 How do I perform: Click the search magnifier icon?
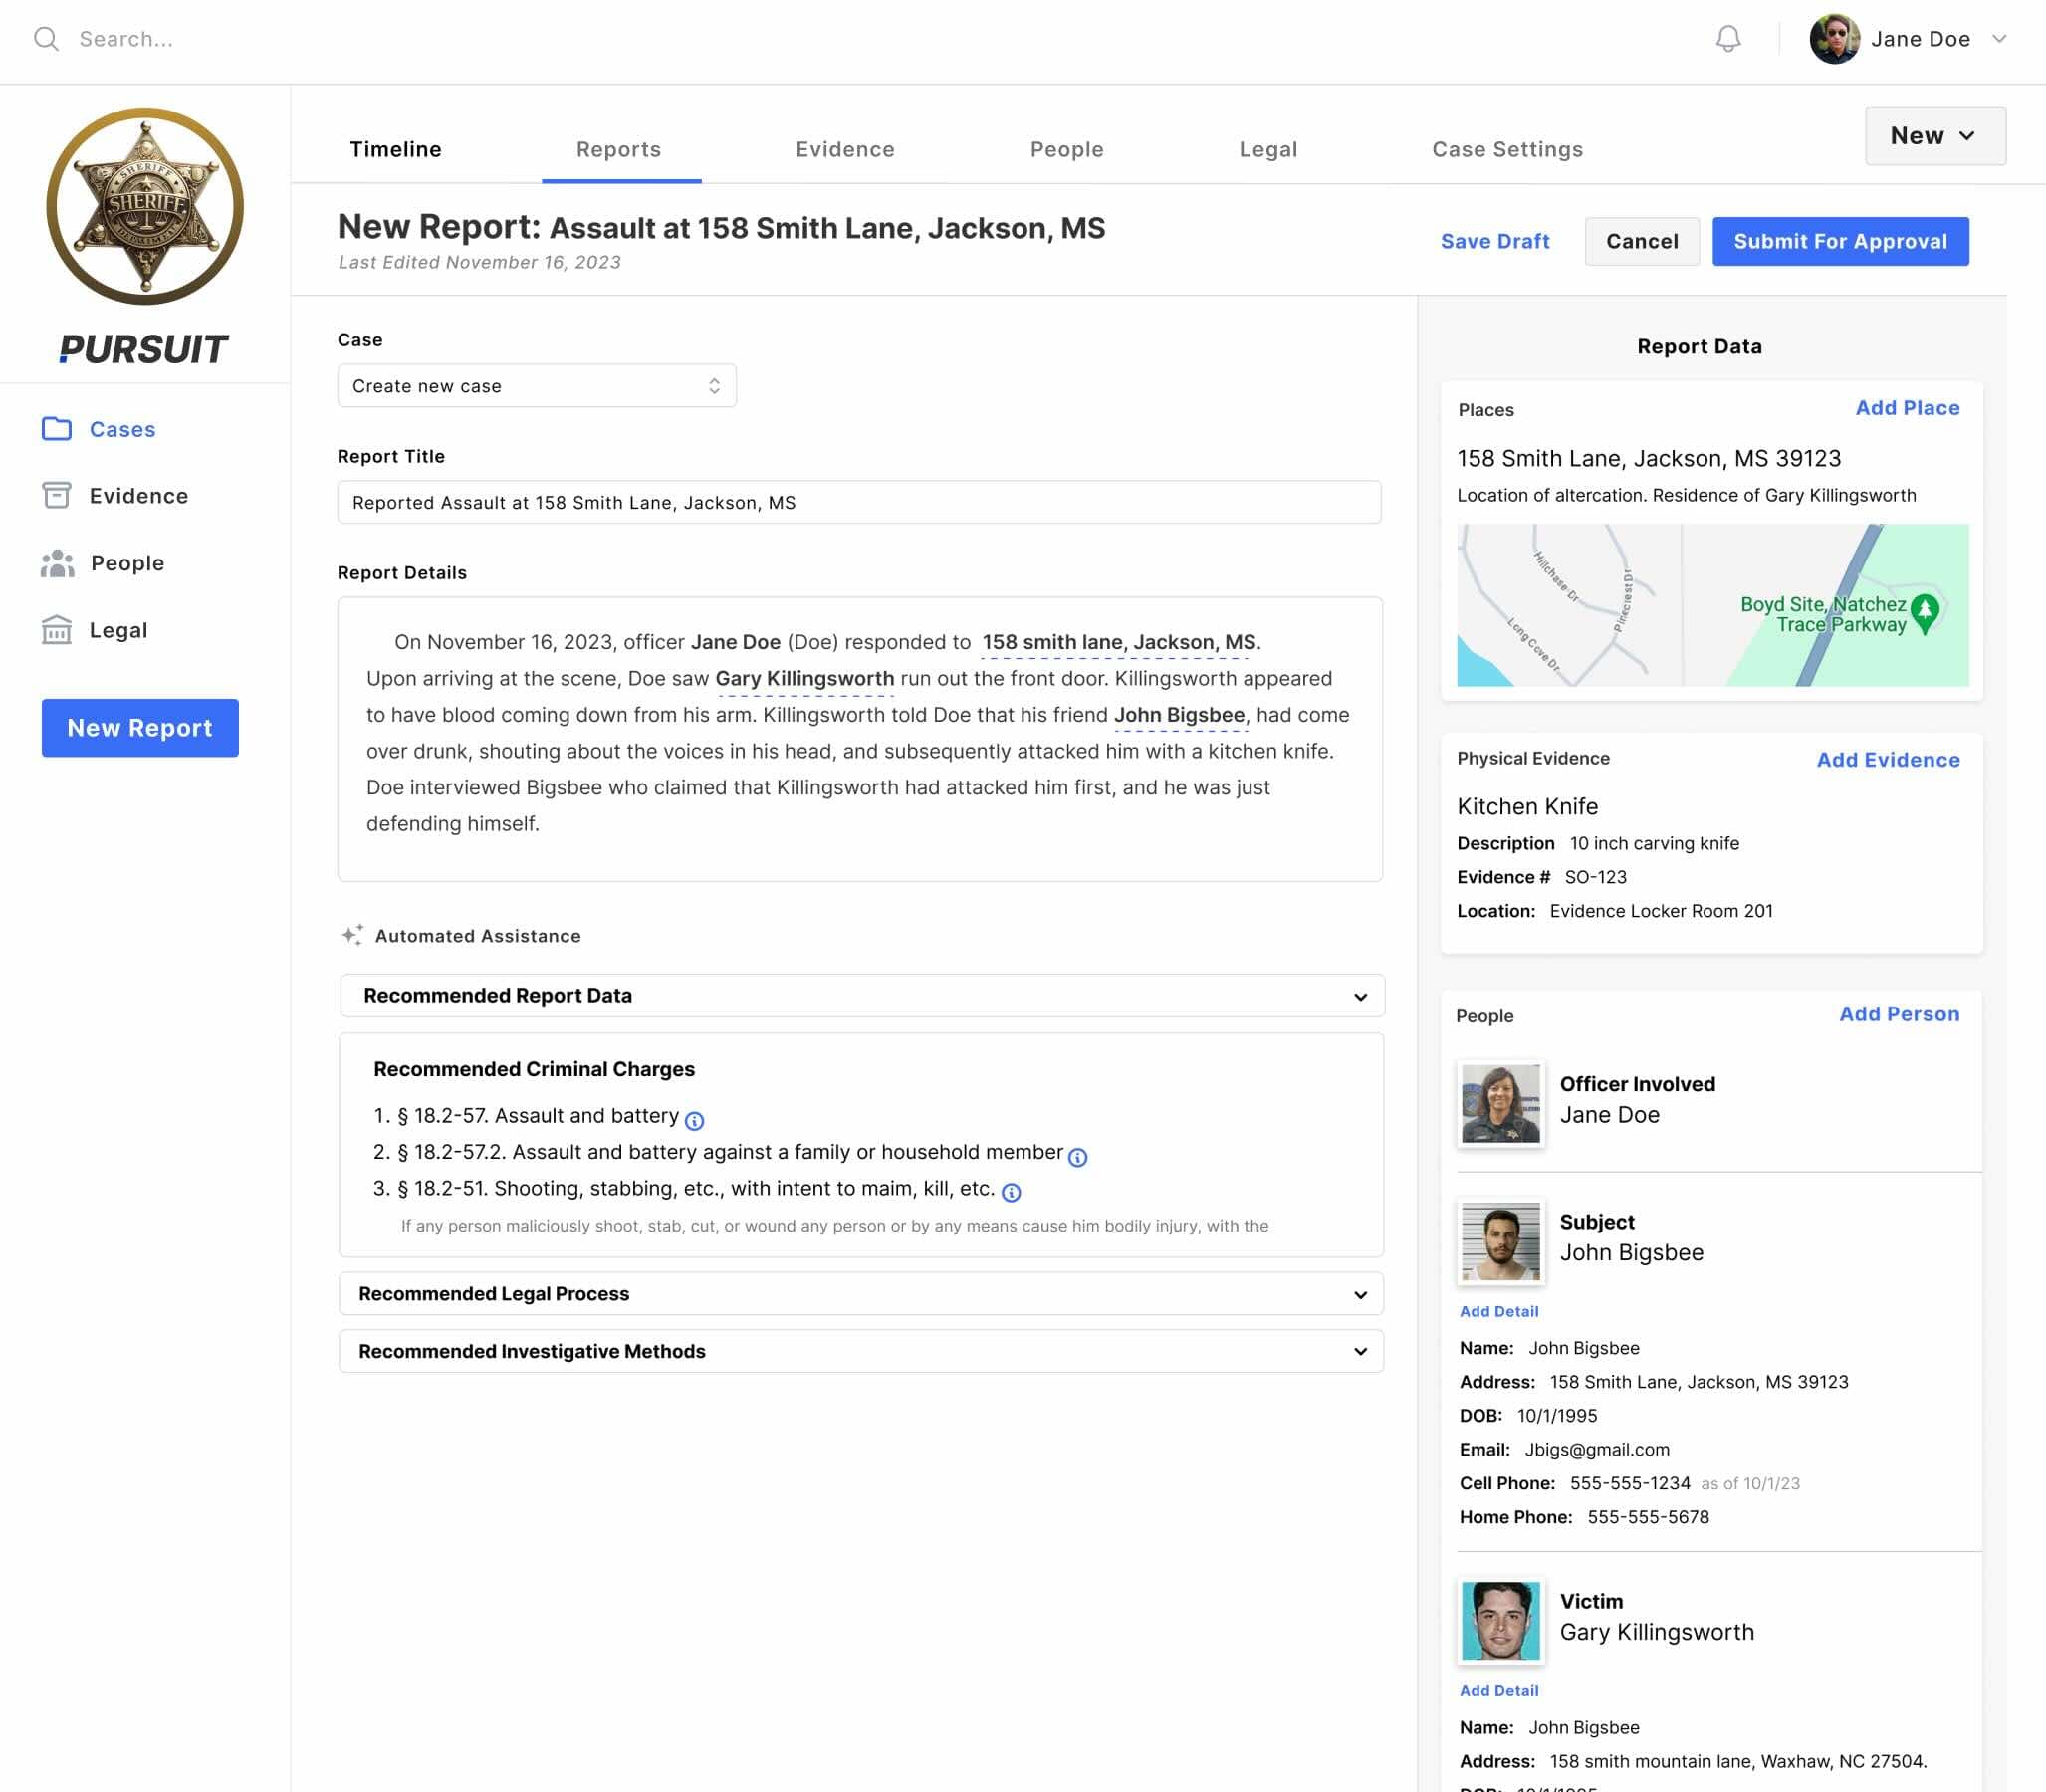pos(46,39)
